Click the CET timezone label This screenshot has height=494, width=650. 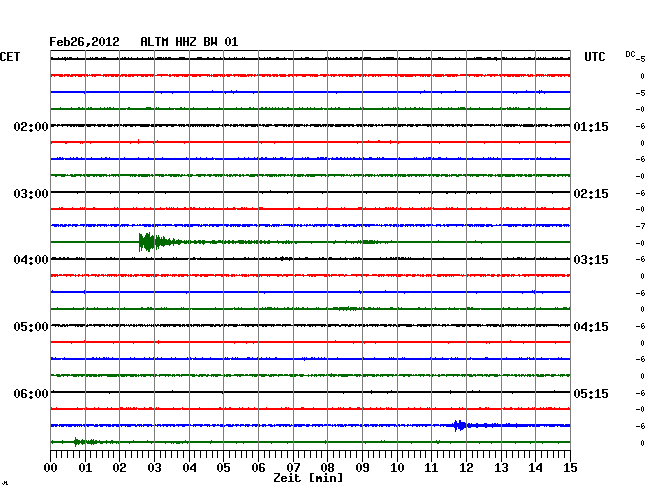point(10,57)
